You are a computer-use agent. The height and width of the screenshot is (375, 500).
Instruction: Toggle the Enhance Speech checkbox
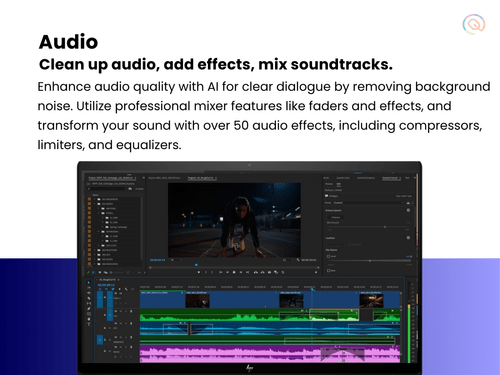click(408, 210)
